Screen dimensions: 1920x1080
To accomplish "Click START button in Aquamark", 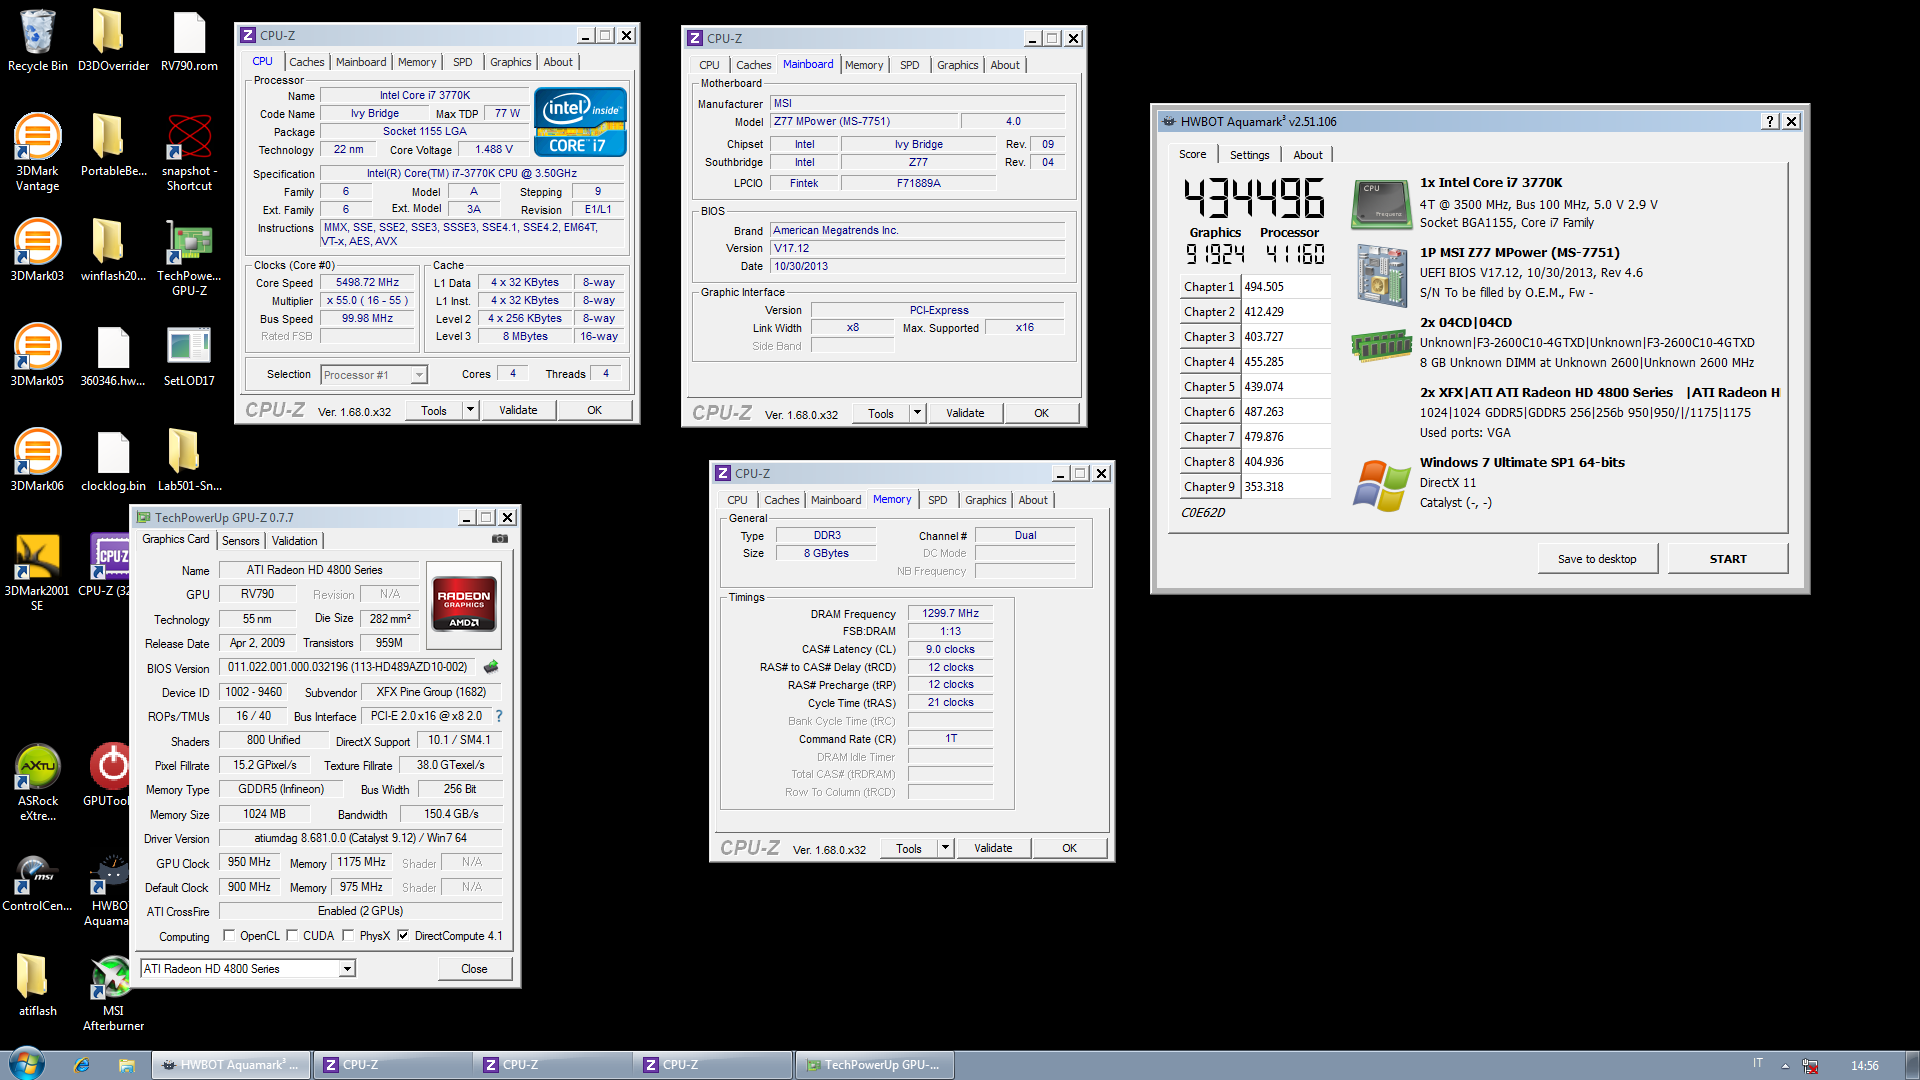I will (x=1728, y=559).
